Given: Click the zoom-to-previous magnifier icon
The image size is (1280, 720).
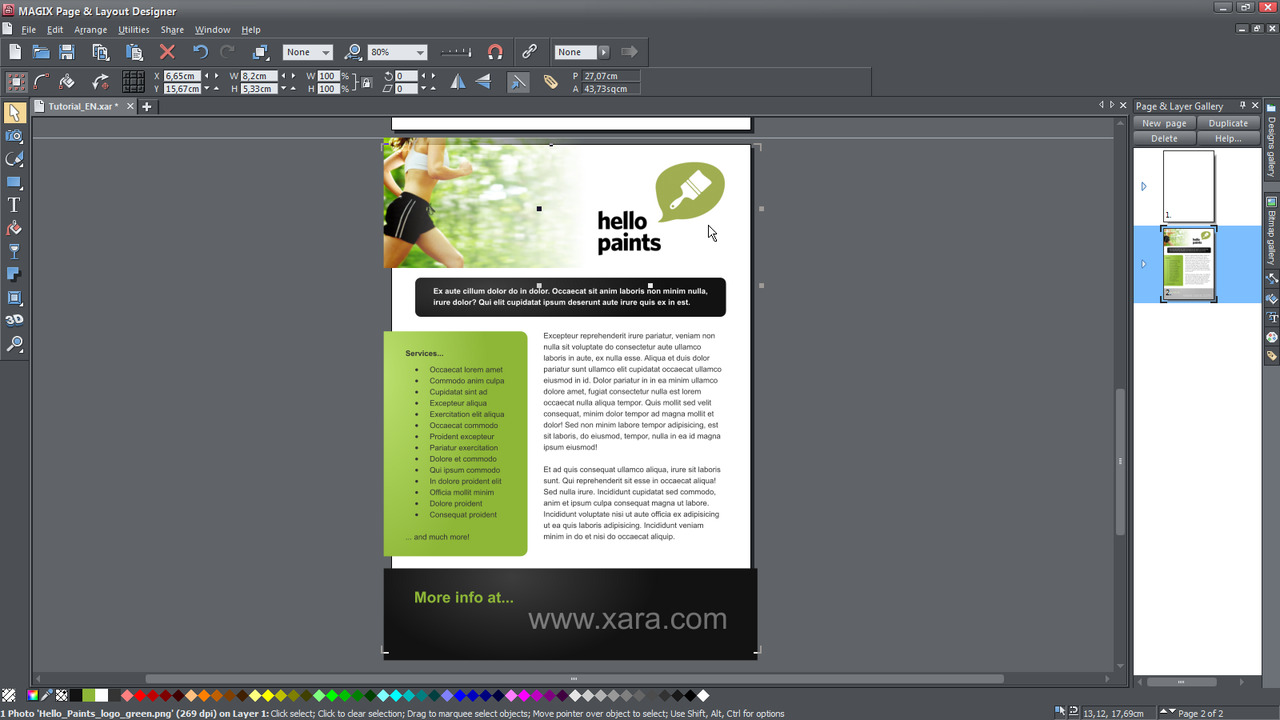Looking at the screenshot, I should (352, 52).
